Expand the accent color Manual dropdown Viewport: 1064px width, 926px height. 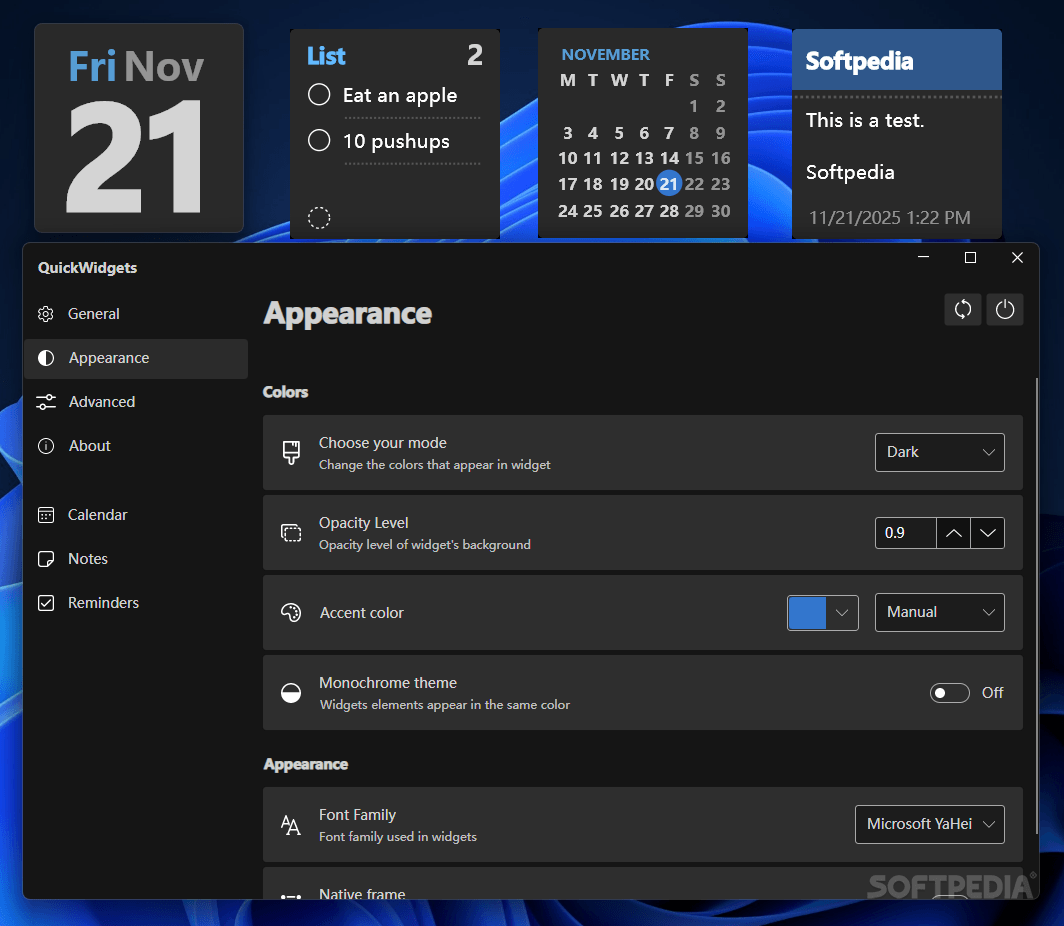[938, 612]
